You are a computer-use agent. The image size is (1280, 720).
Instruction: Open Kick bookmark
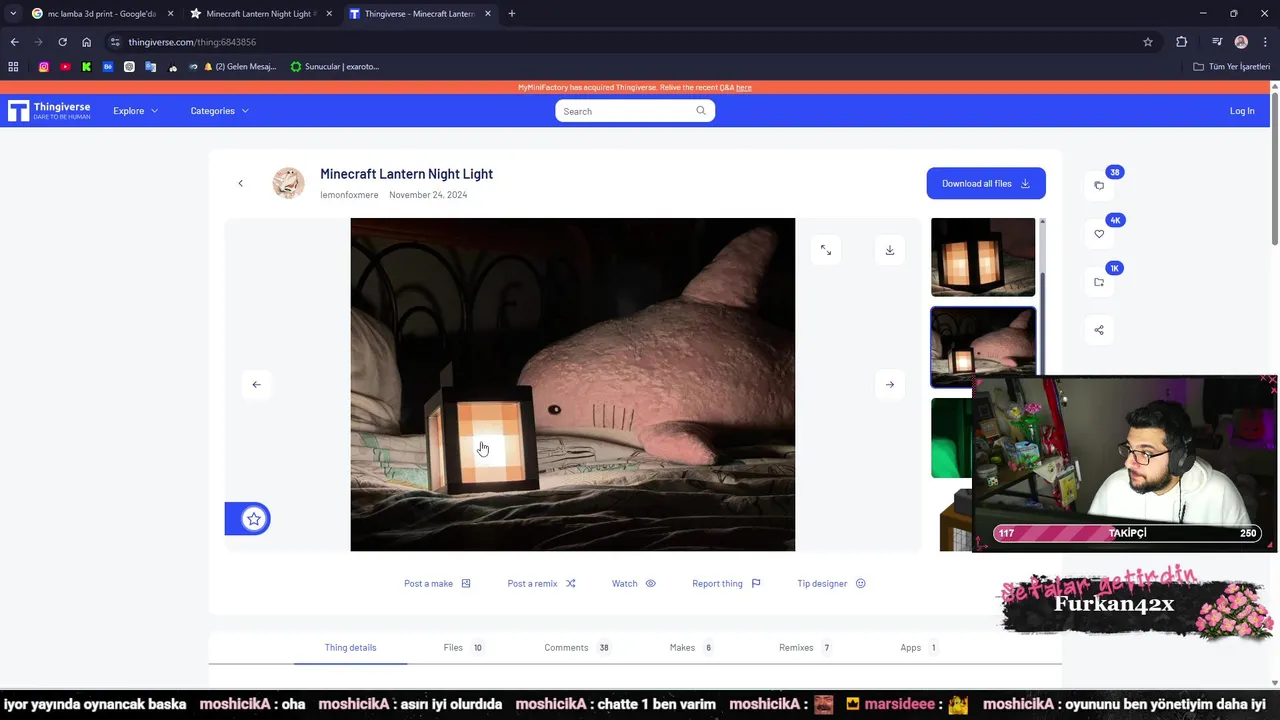tap(86, 67)
